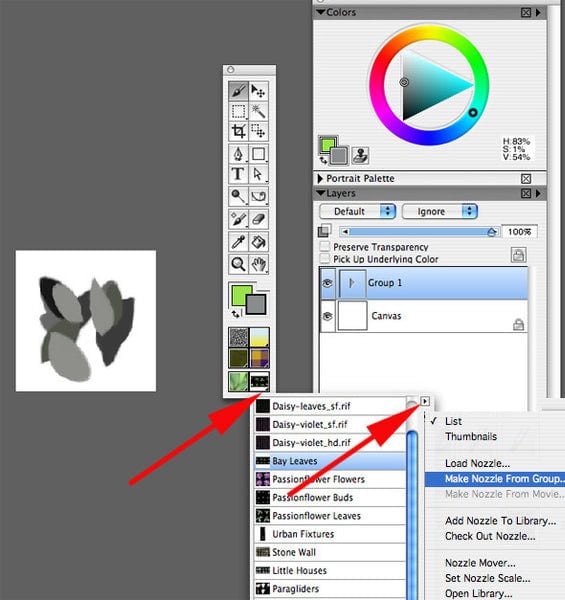Viewport: 565px width, 600px height.
Task: Click the nozzle list scrollbar
Action: click(412, 513)
